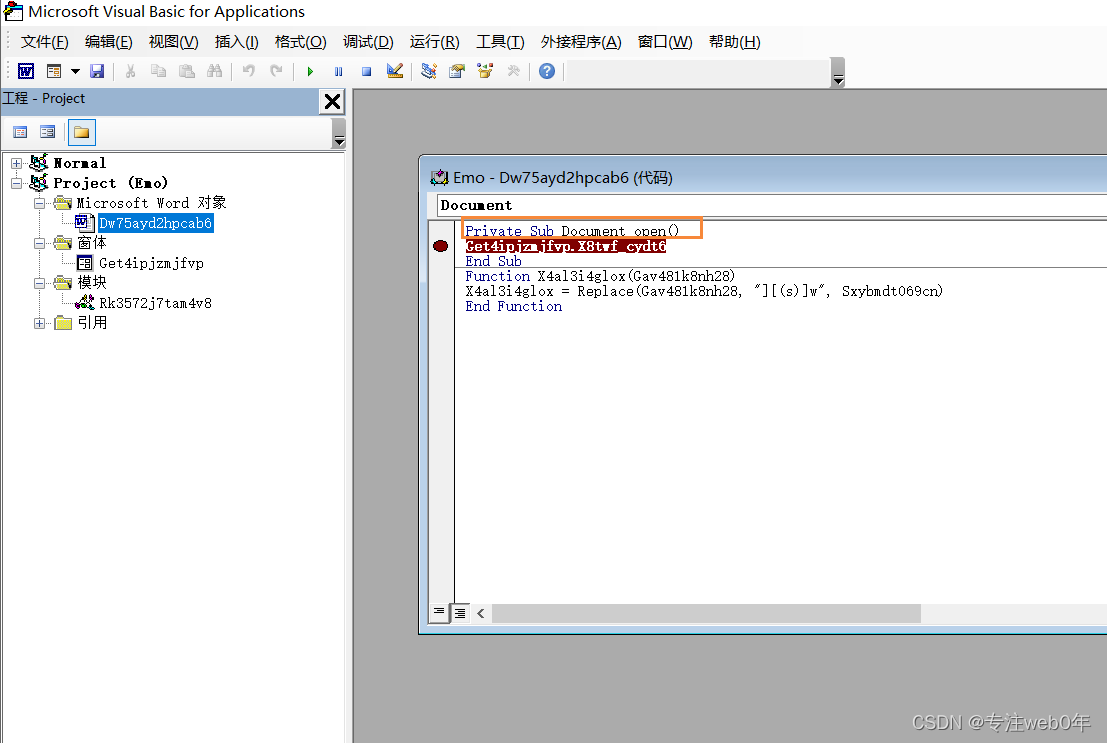Viewport: 1107px width, 743px height.
Task: Toggle Folders view in Project panel
Action: point(81,132)
